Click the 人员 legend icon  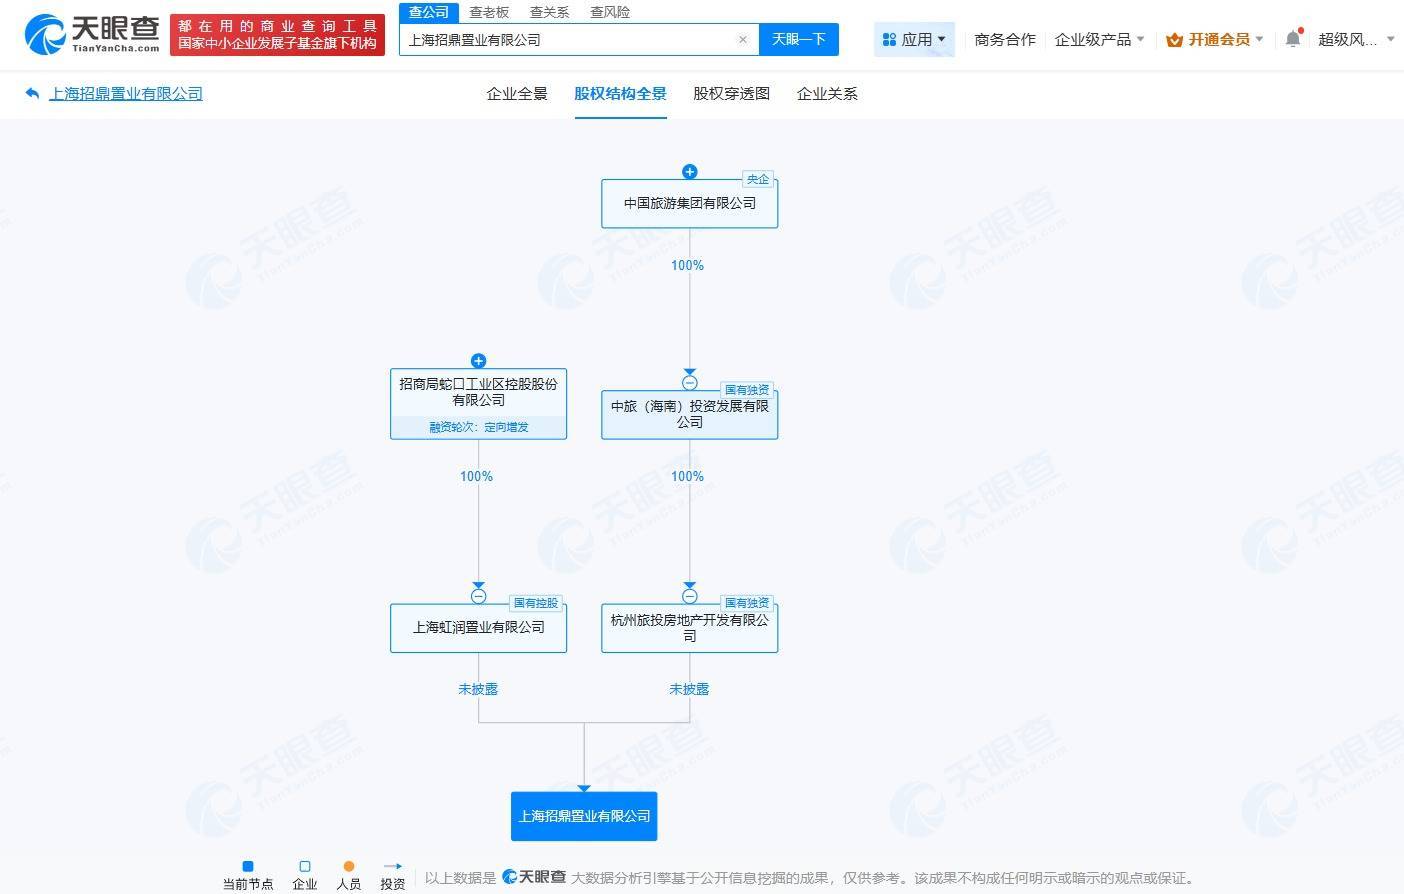(349, 866)
